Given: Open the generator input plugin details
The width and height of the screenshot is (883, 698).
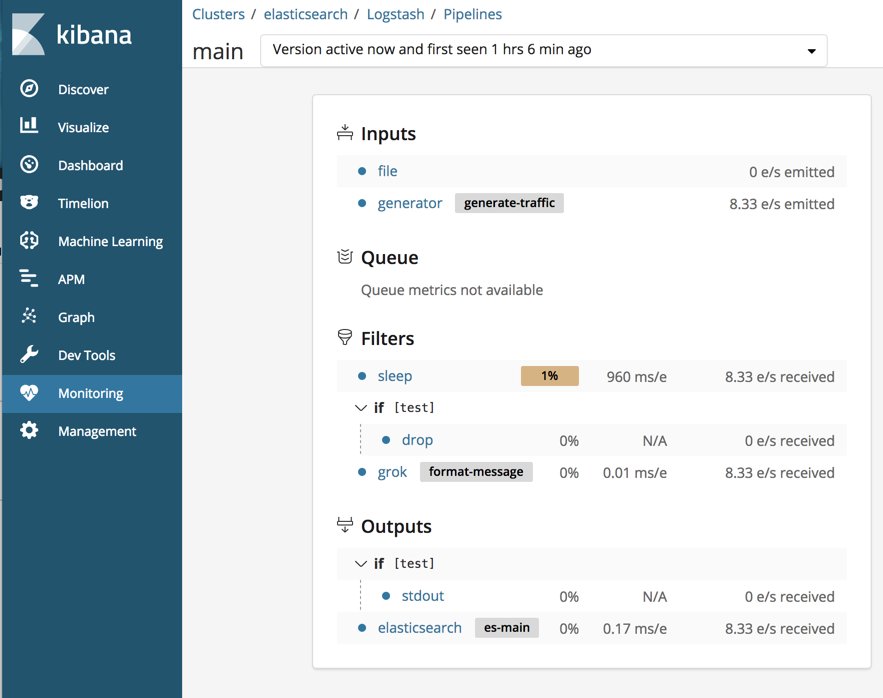Looking at the screenshot, I should [x=409, y=203].
